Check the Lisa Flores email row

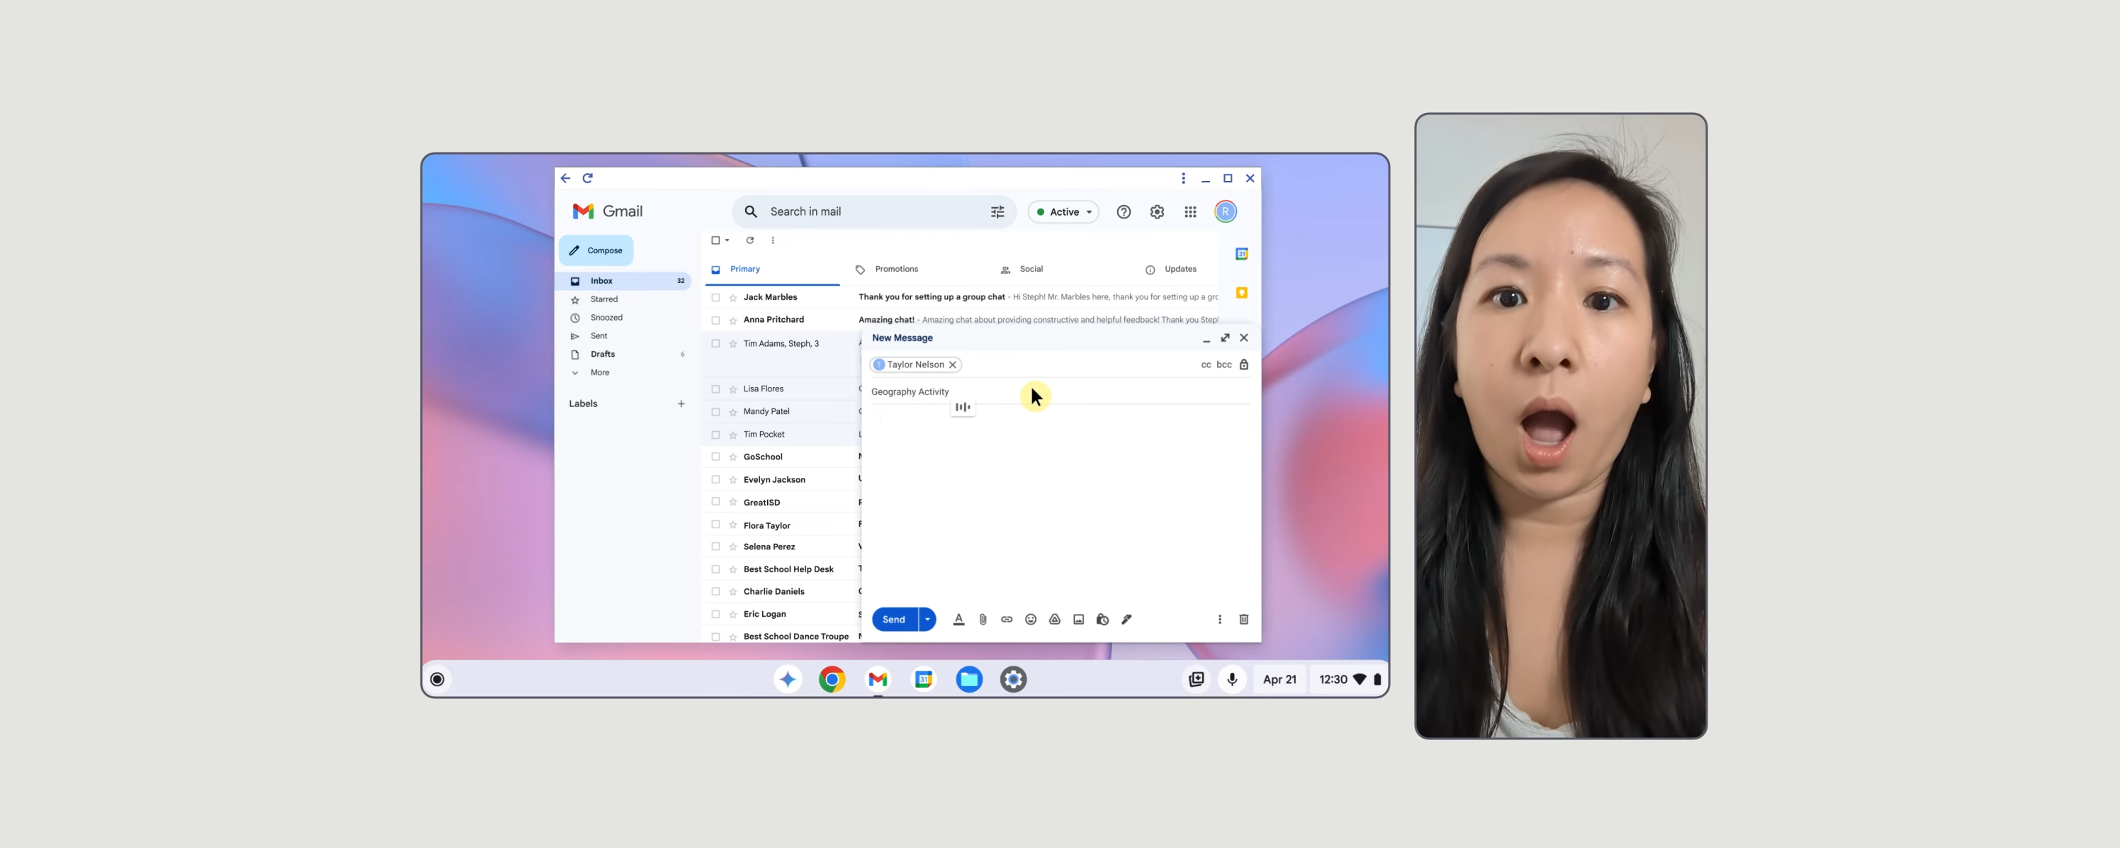[x=715, y=389]
